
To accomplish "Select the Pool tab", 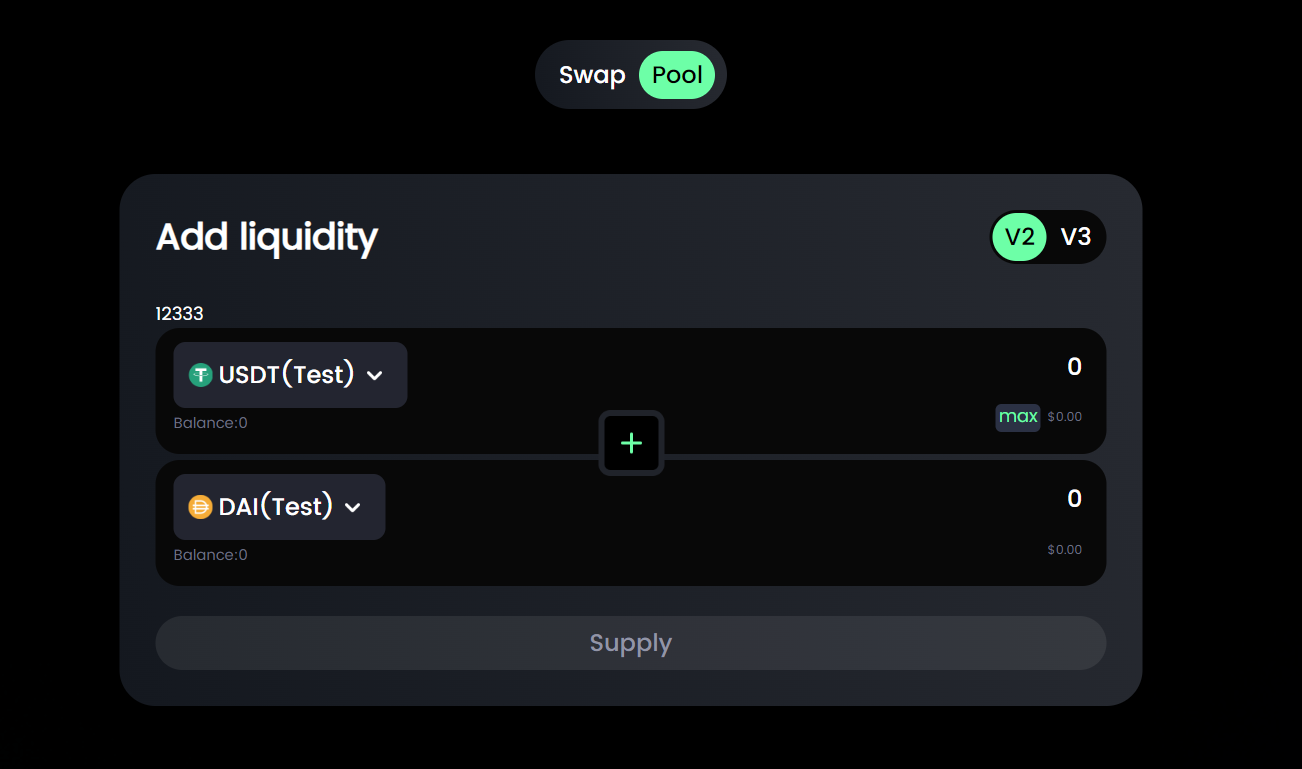I will (677, 75).
